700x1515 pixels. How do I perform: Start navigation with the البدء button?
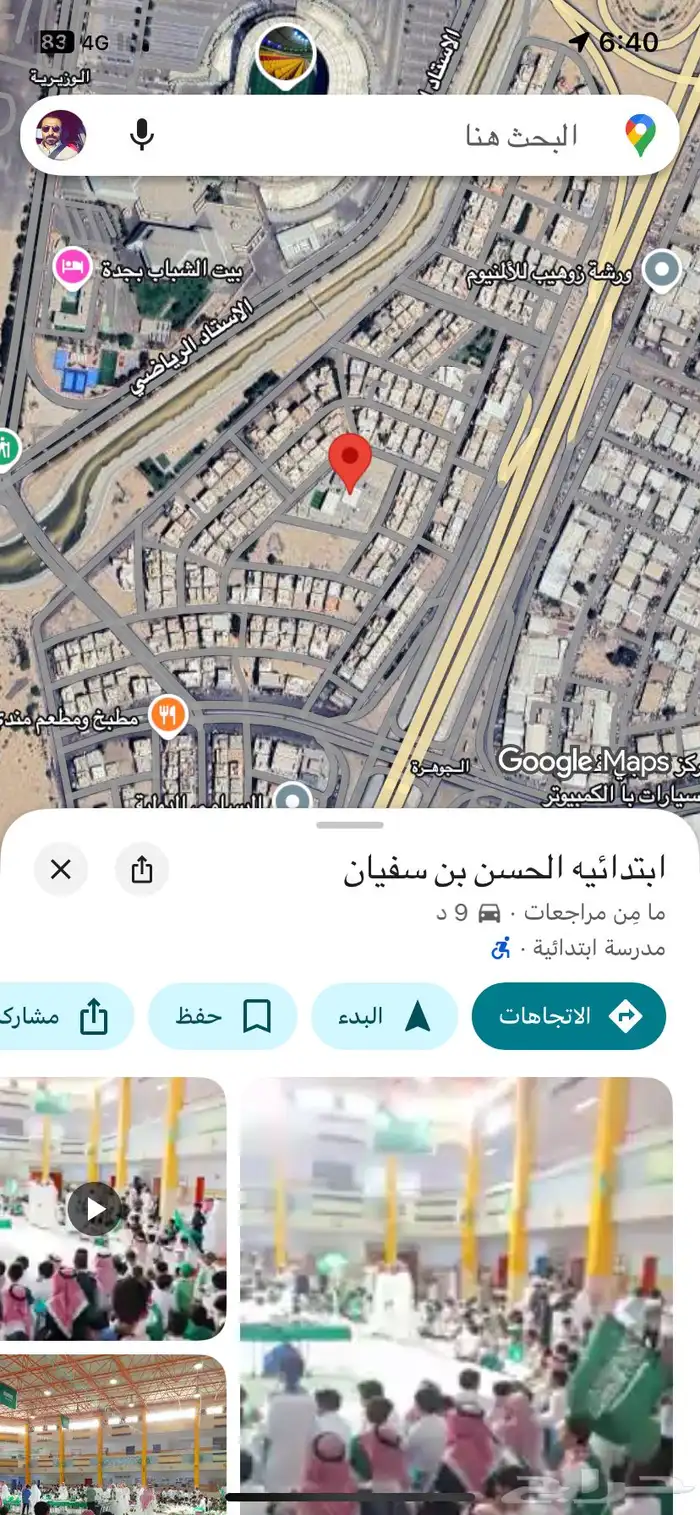point(385,1016)
